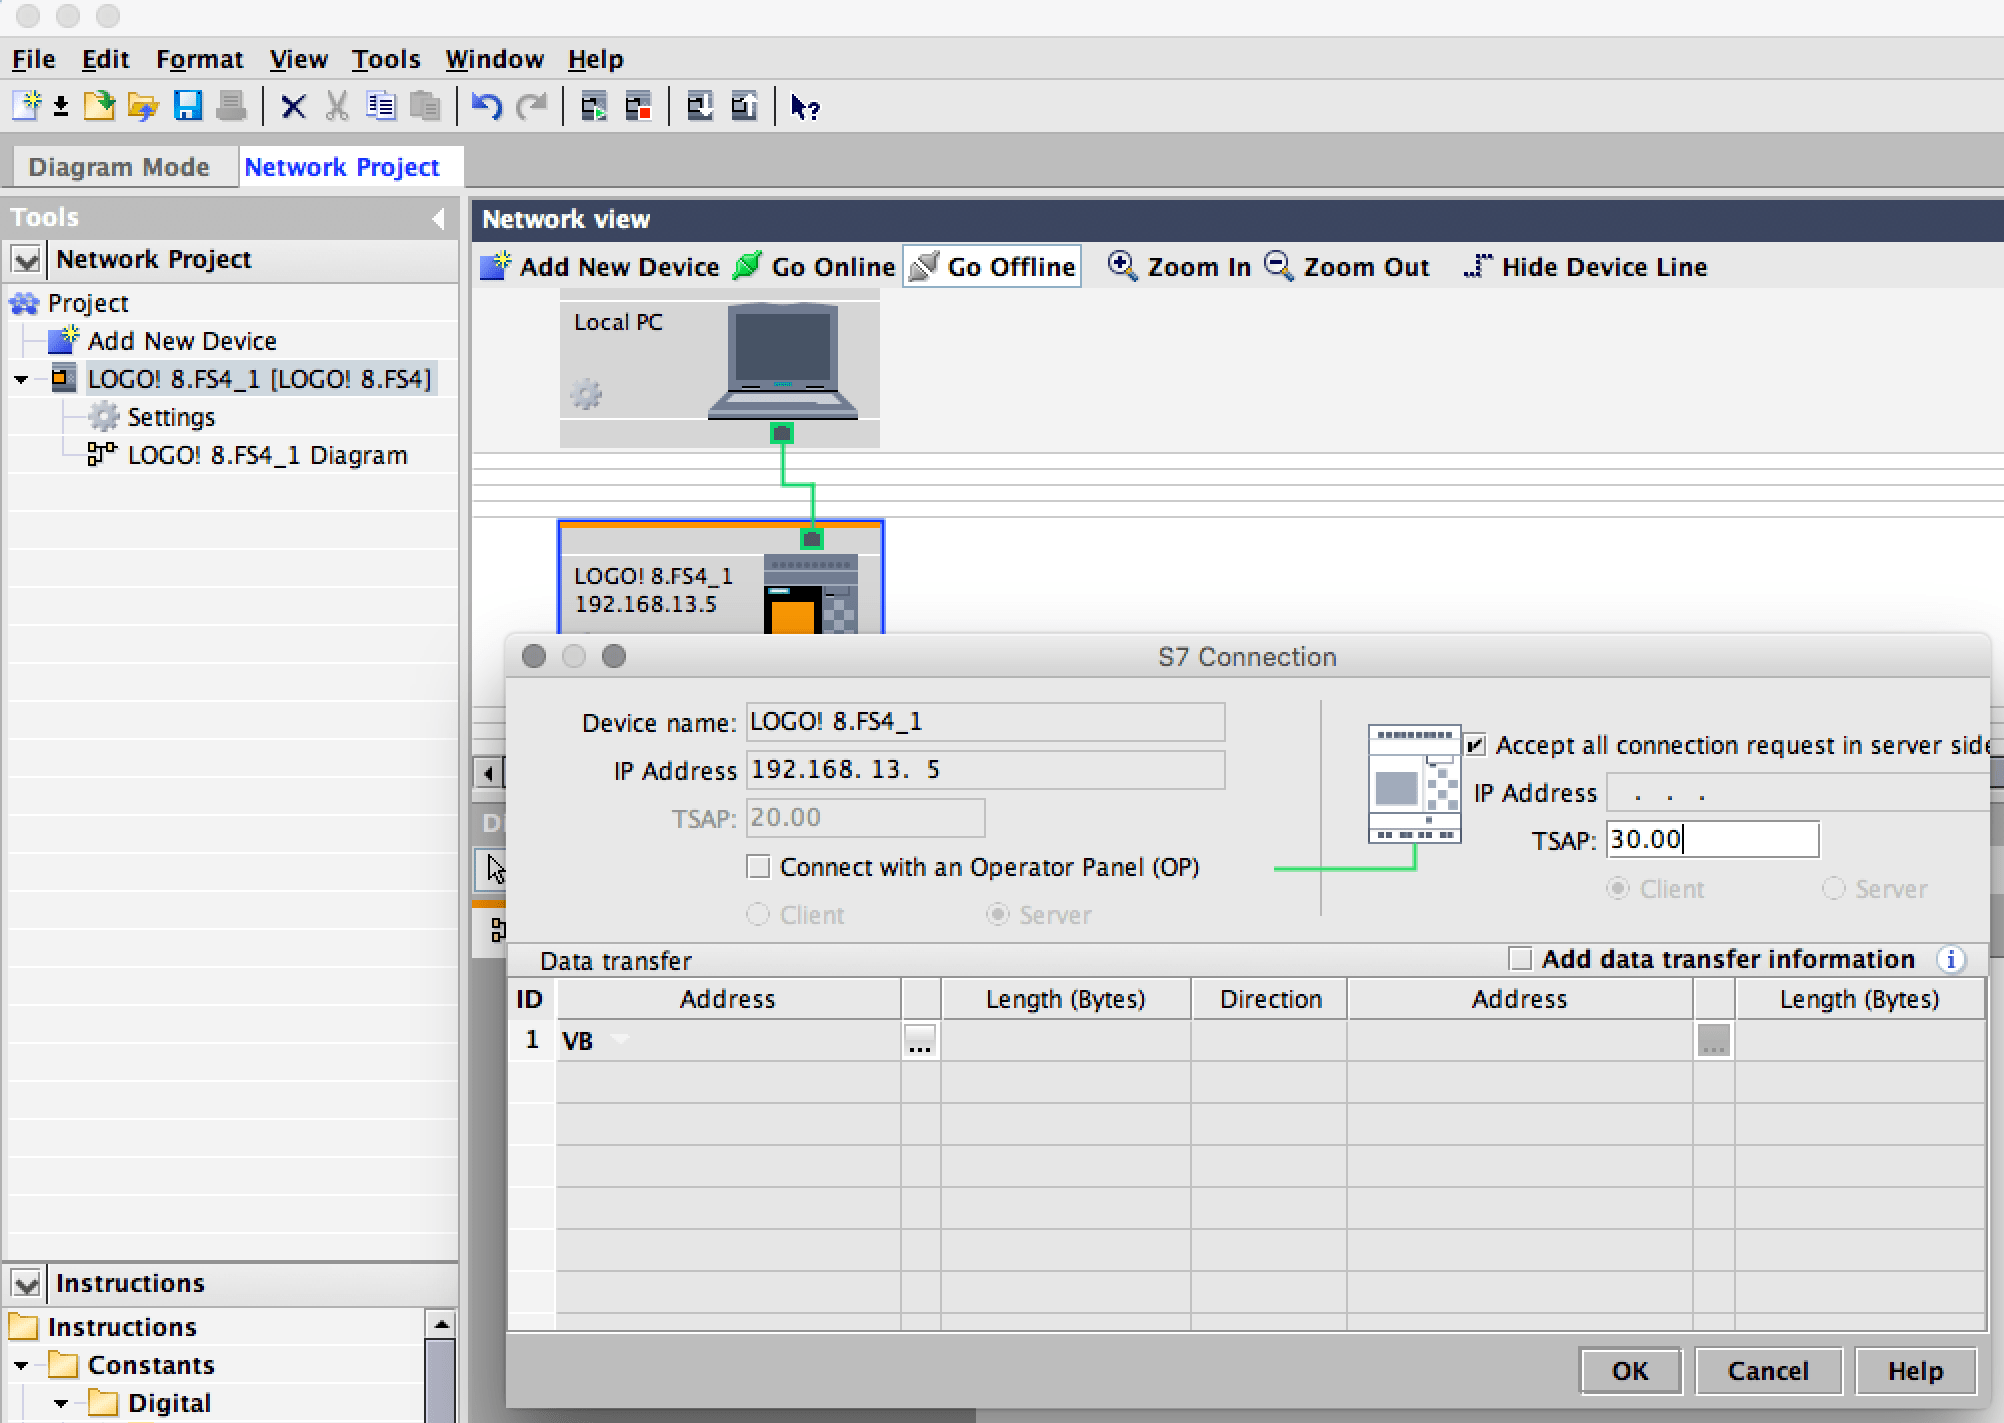This screenshot has height=1423, width=2004.
Task: Click the delete X toolbar icon
Action: [293, 106]
